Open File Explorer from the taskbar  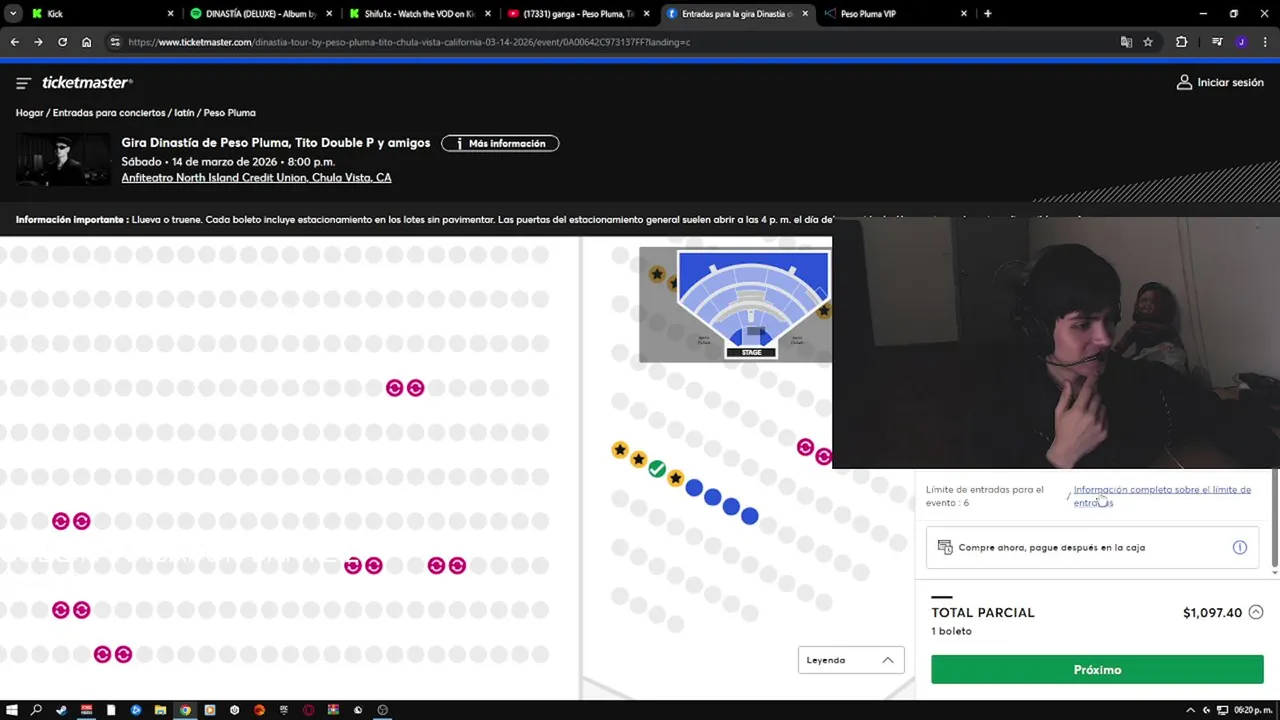click(160, 710)
